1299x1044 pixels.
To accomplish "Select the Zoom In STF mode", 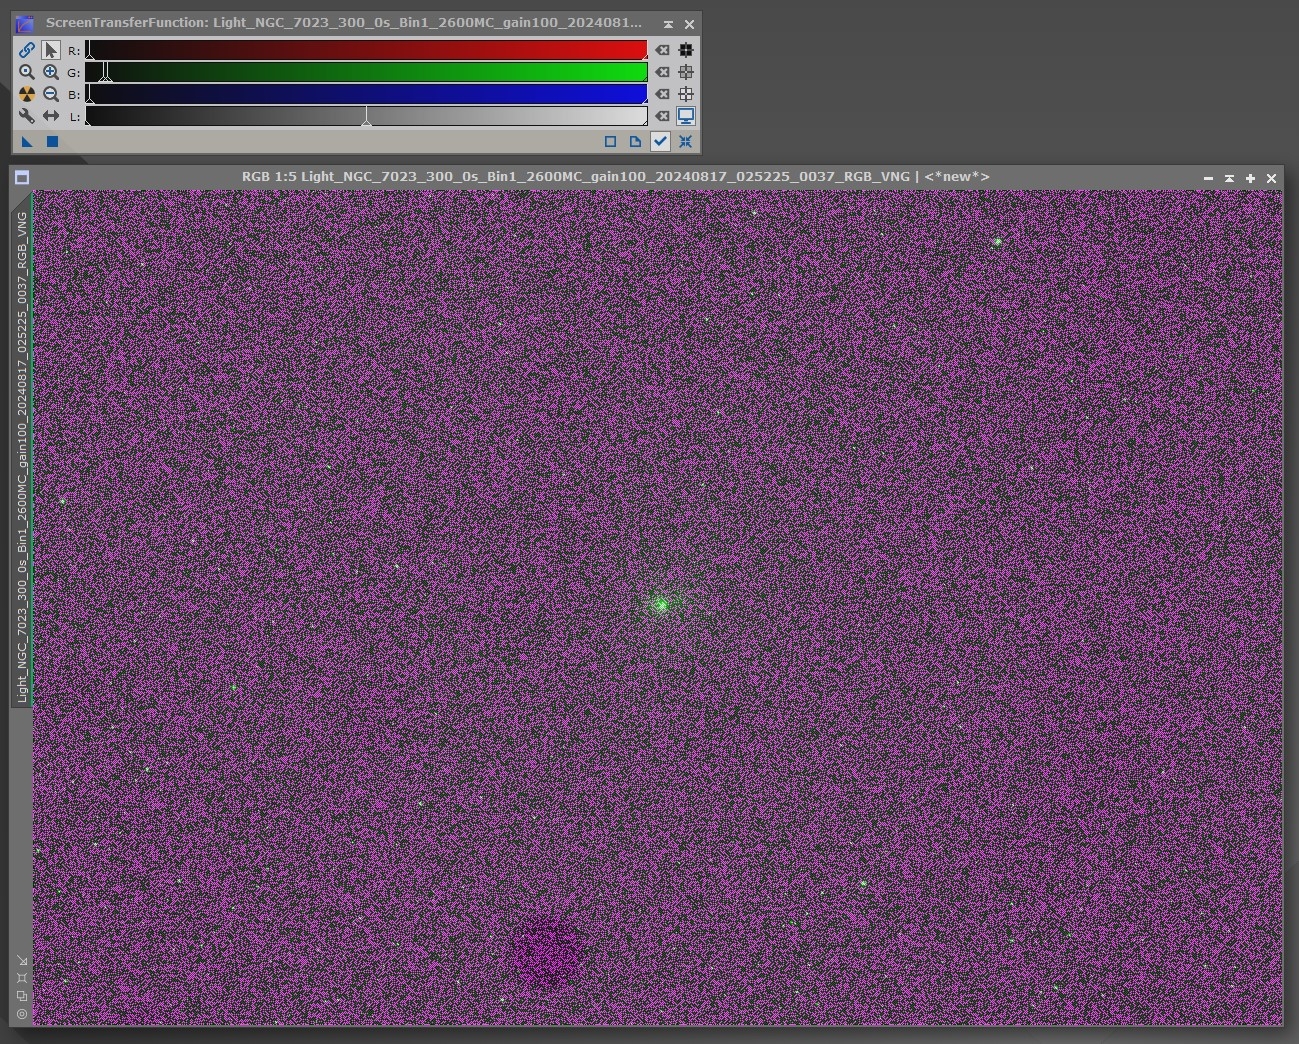I will click(51, 72).
